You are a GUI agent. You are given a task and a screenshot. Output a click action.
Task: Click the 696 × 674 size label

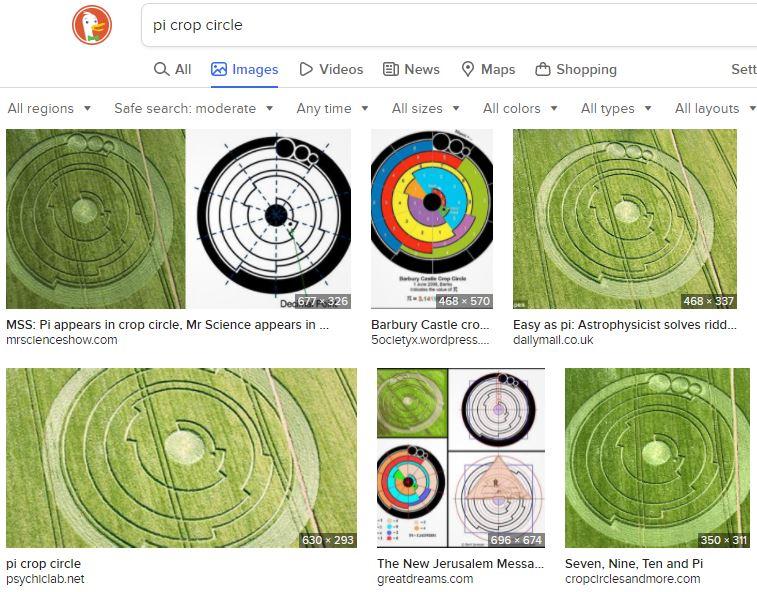(x=516, y=540)
